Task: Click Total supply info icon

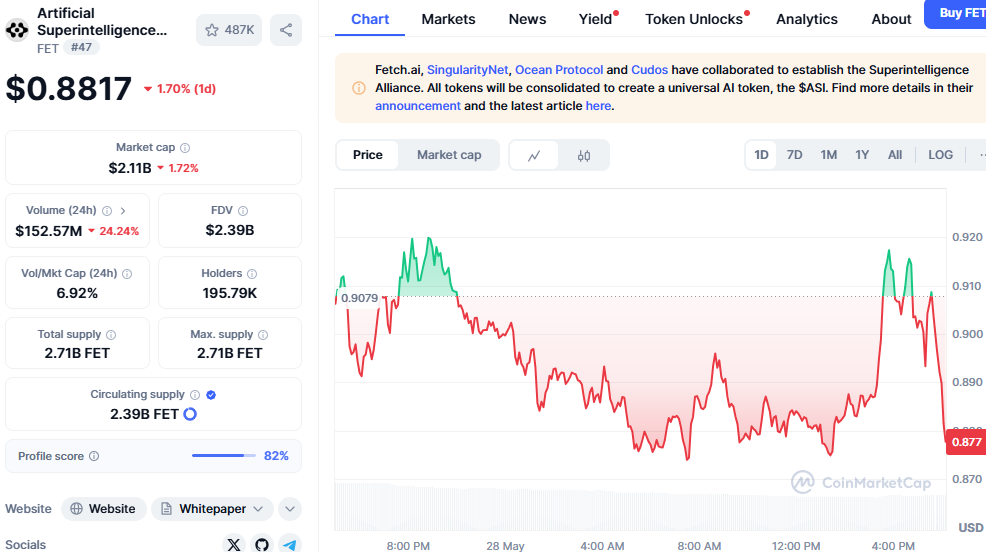Action: pyautogui.click(x=111, y=334)
